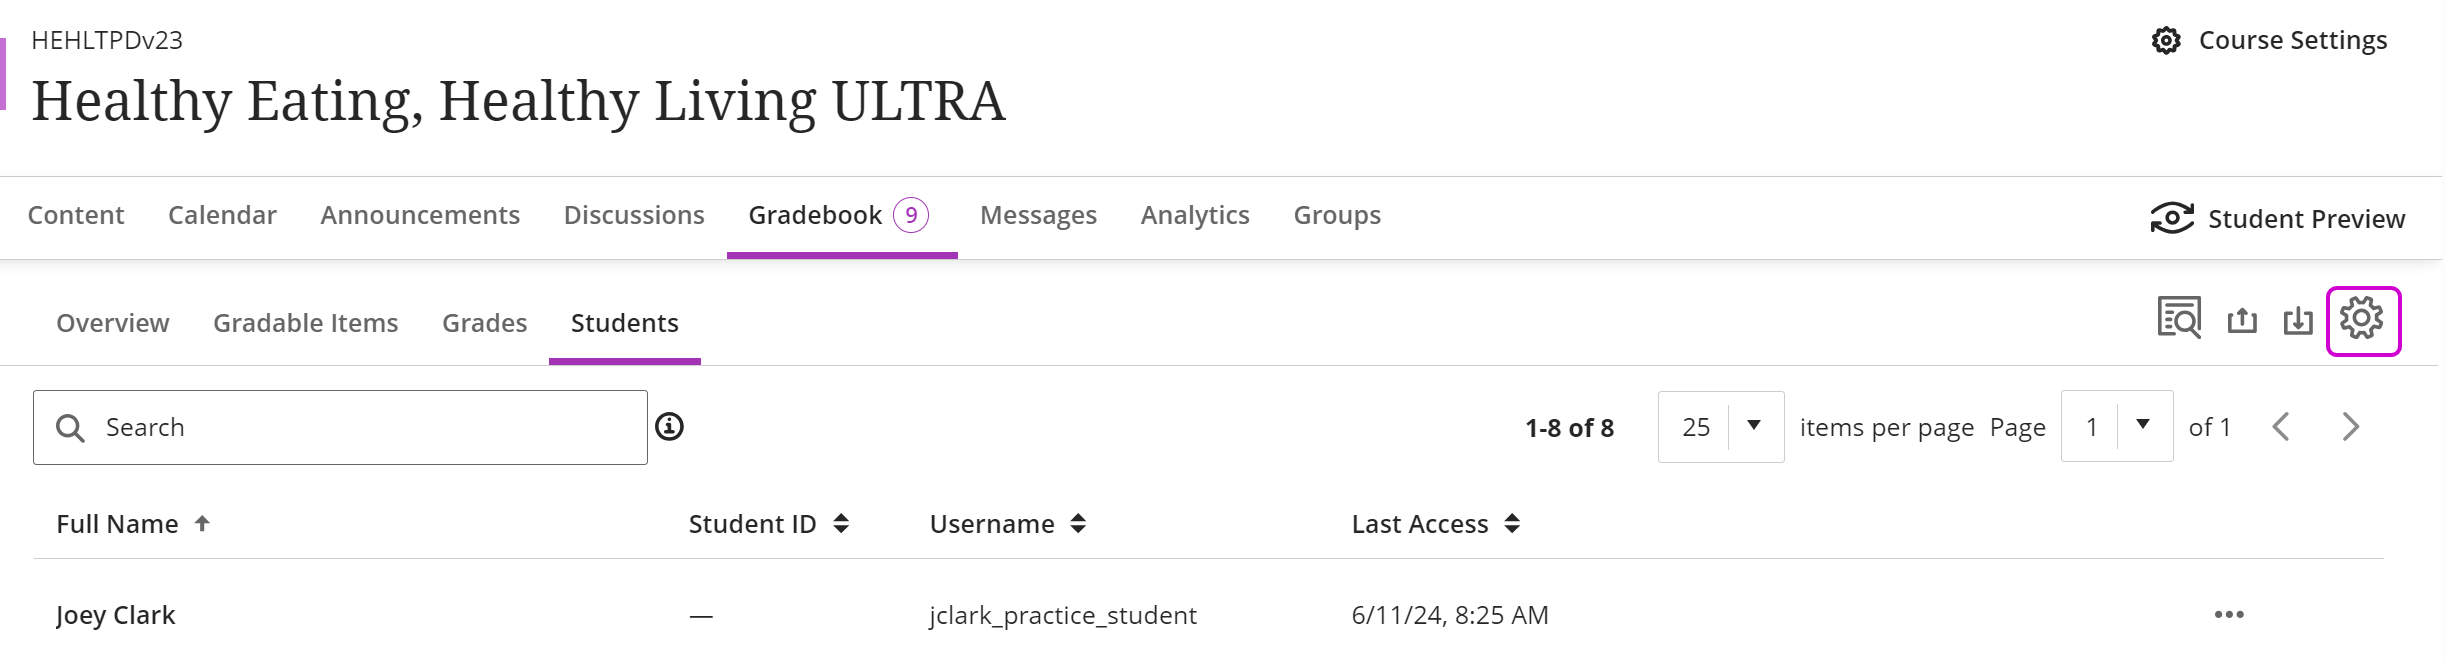
Task: Sort by Username arrows
Action: click(x=1078, y=523)
